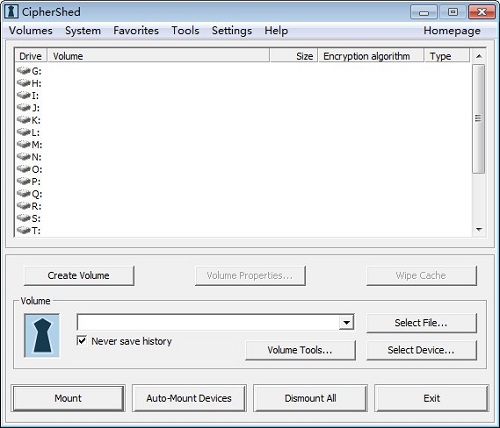The width and height of the screenshot is (500, 428).
Task: Click the CipherShed key logo in Volume group
Action: [x=42, y=335]
